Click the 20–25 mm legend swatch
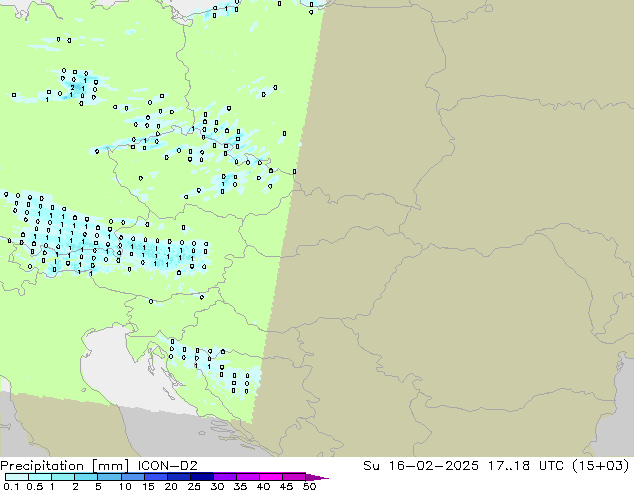 (x=178, y=477)
